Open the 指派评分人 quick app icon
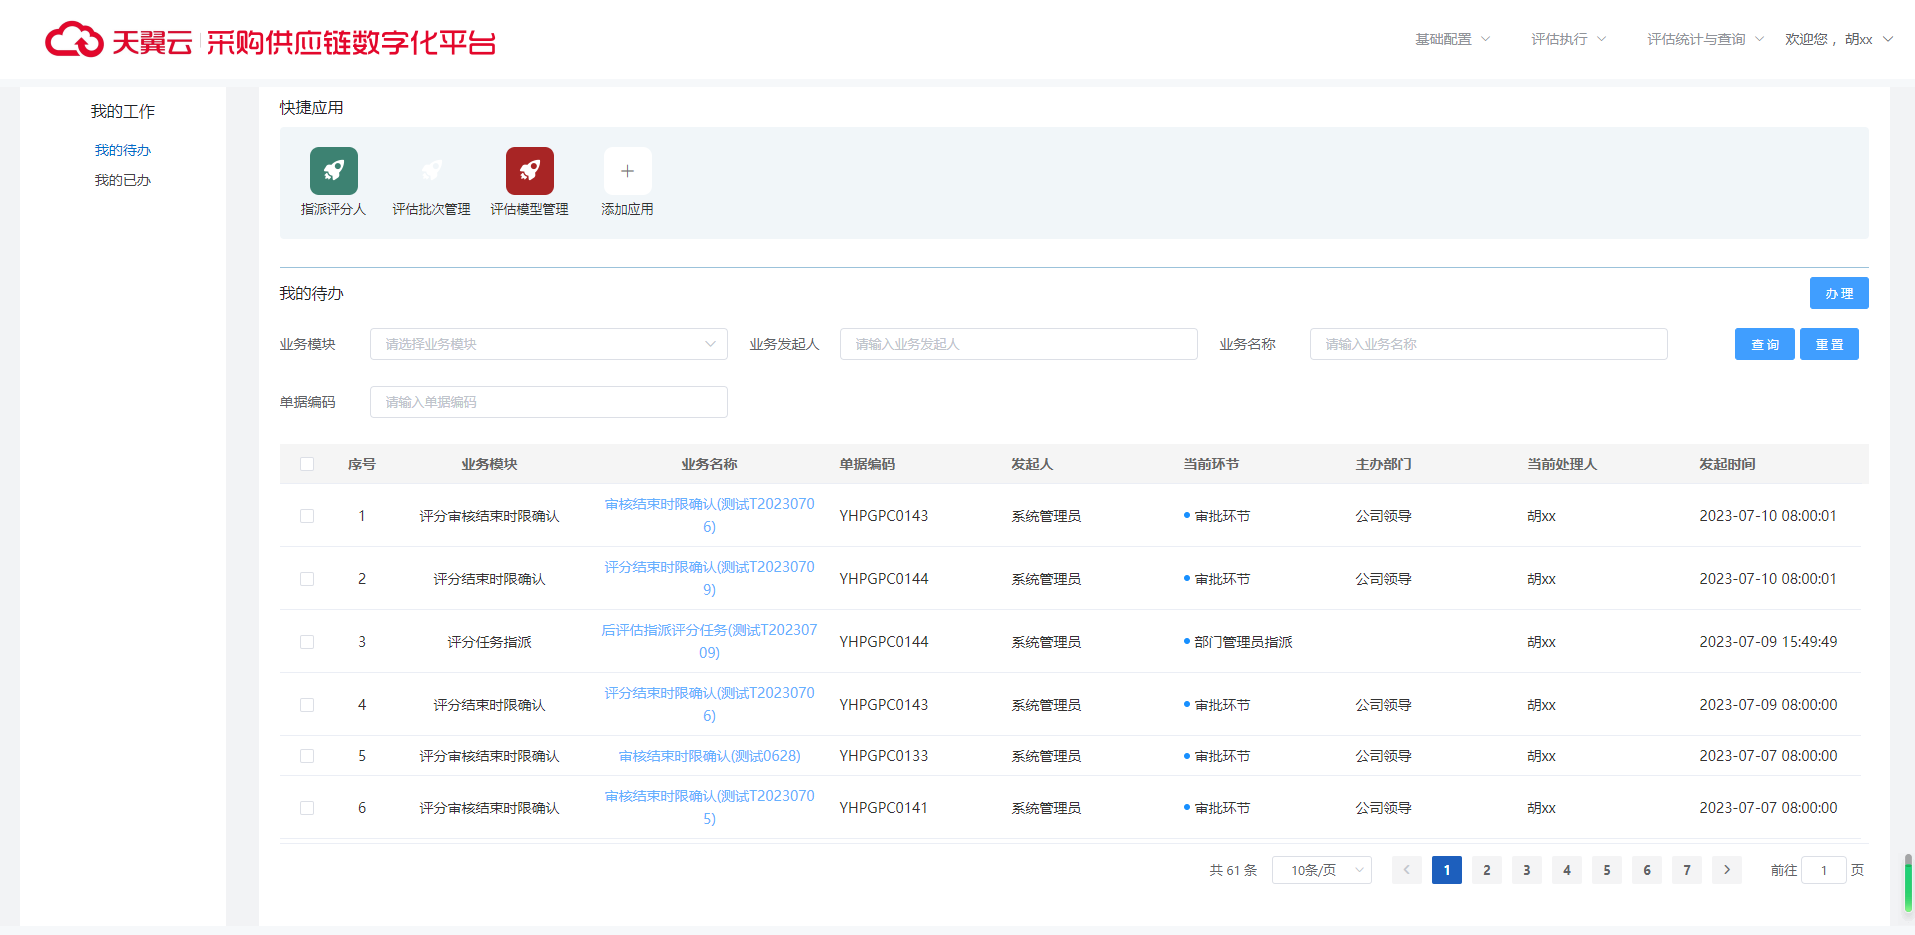 pos(333,171)
